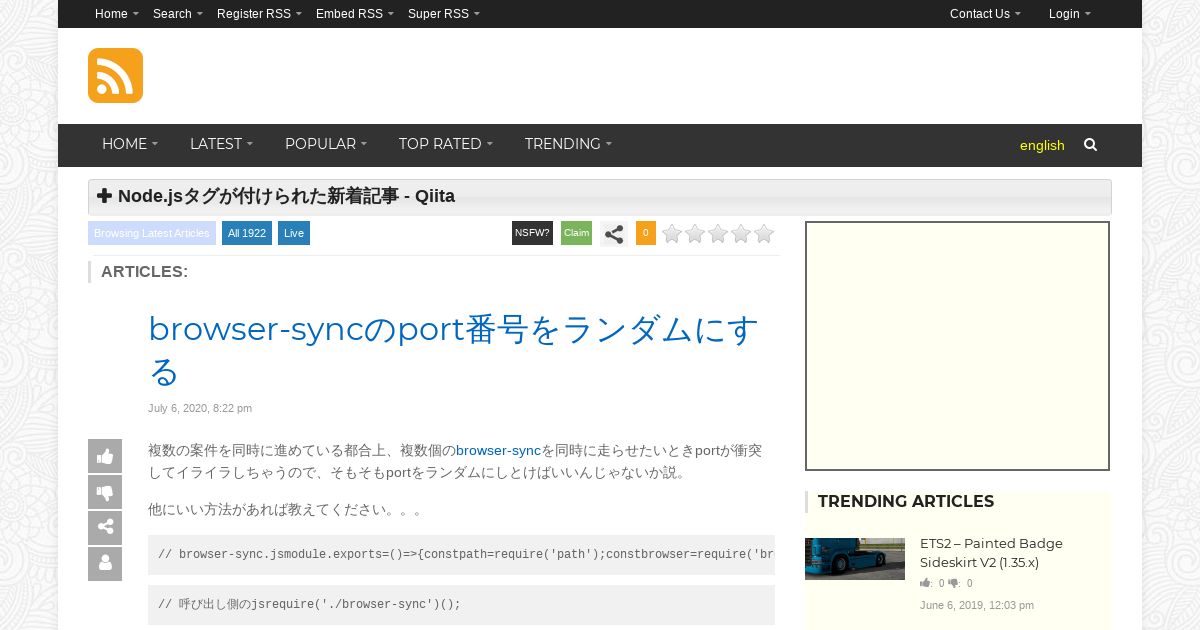
Task: Rate the feed two stars
Action: pyautogui.click(x=695, y=234)
